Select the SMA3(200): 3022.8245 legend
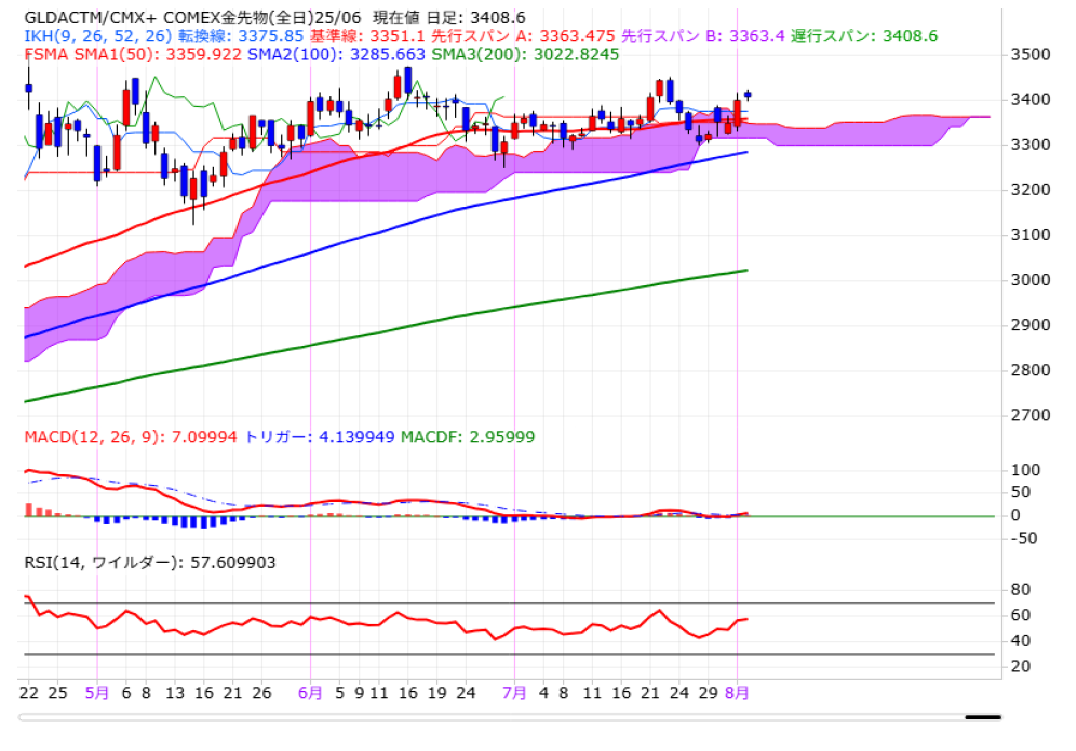Image resolution: width=1076 pixels, height=751 pixels. (x=525, y=54)
